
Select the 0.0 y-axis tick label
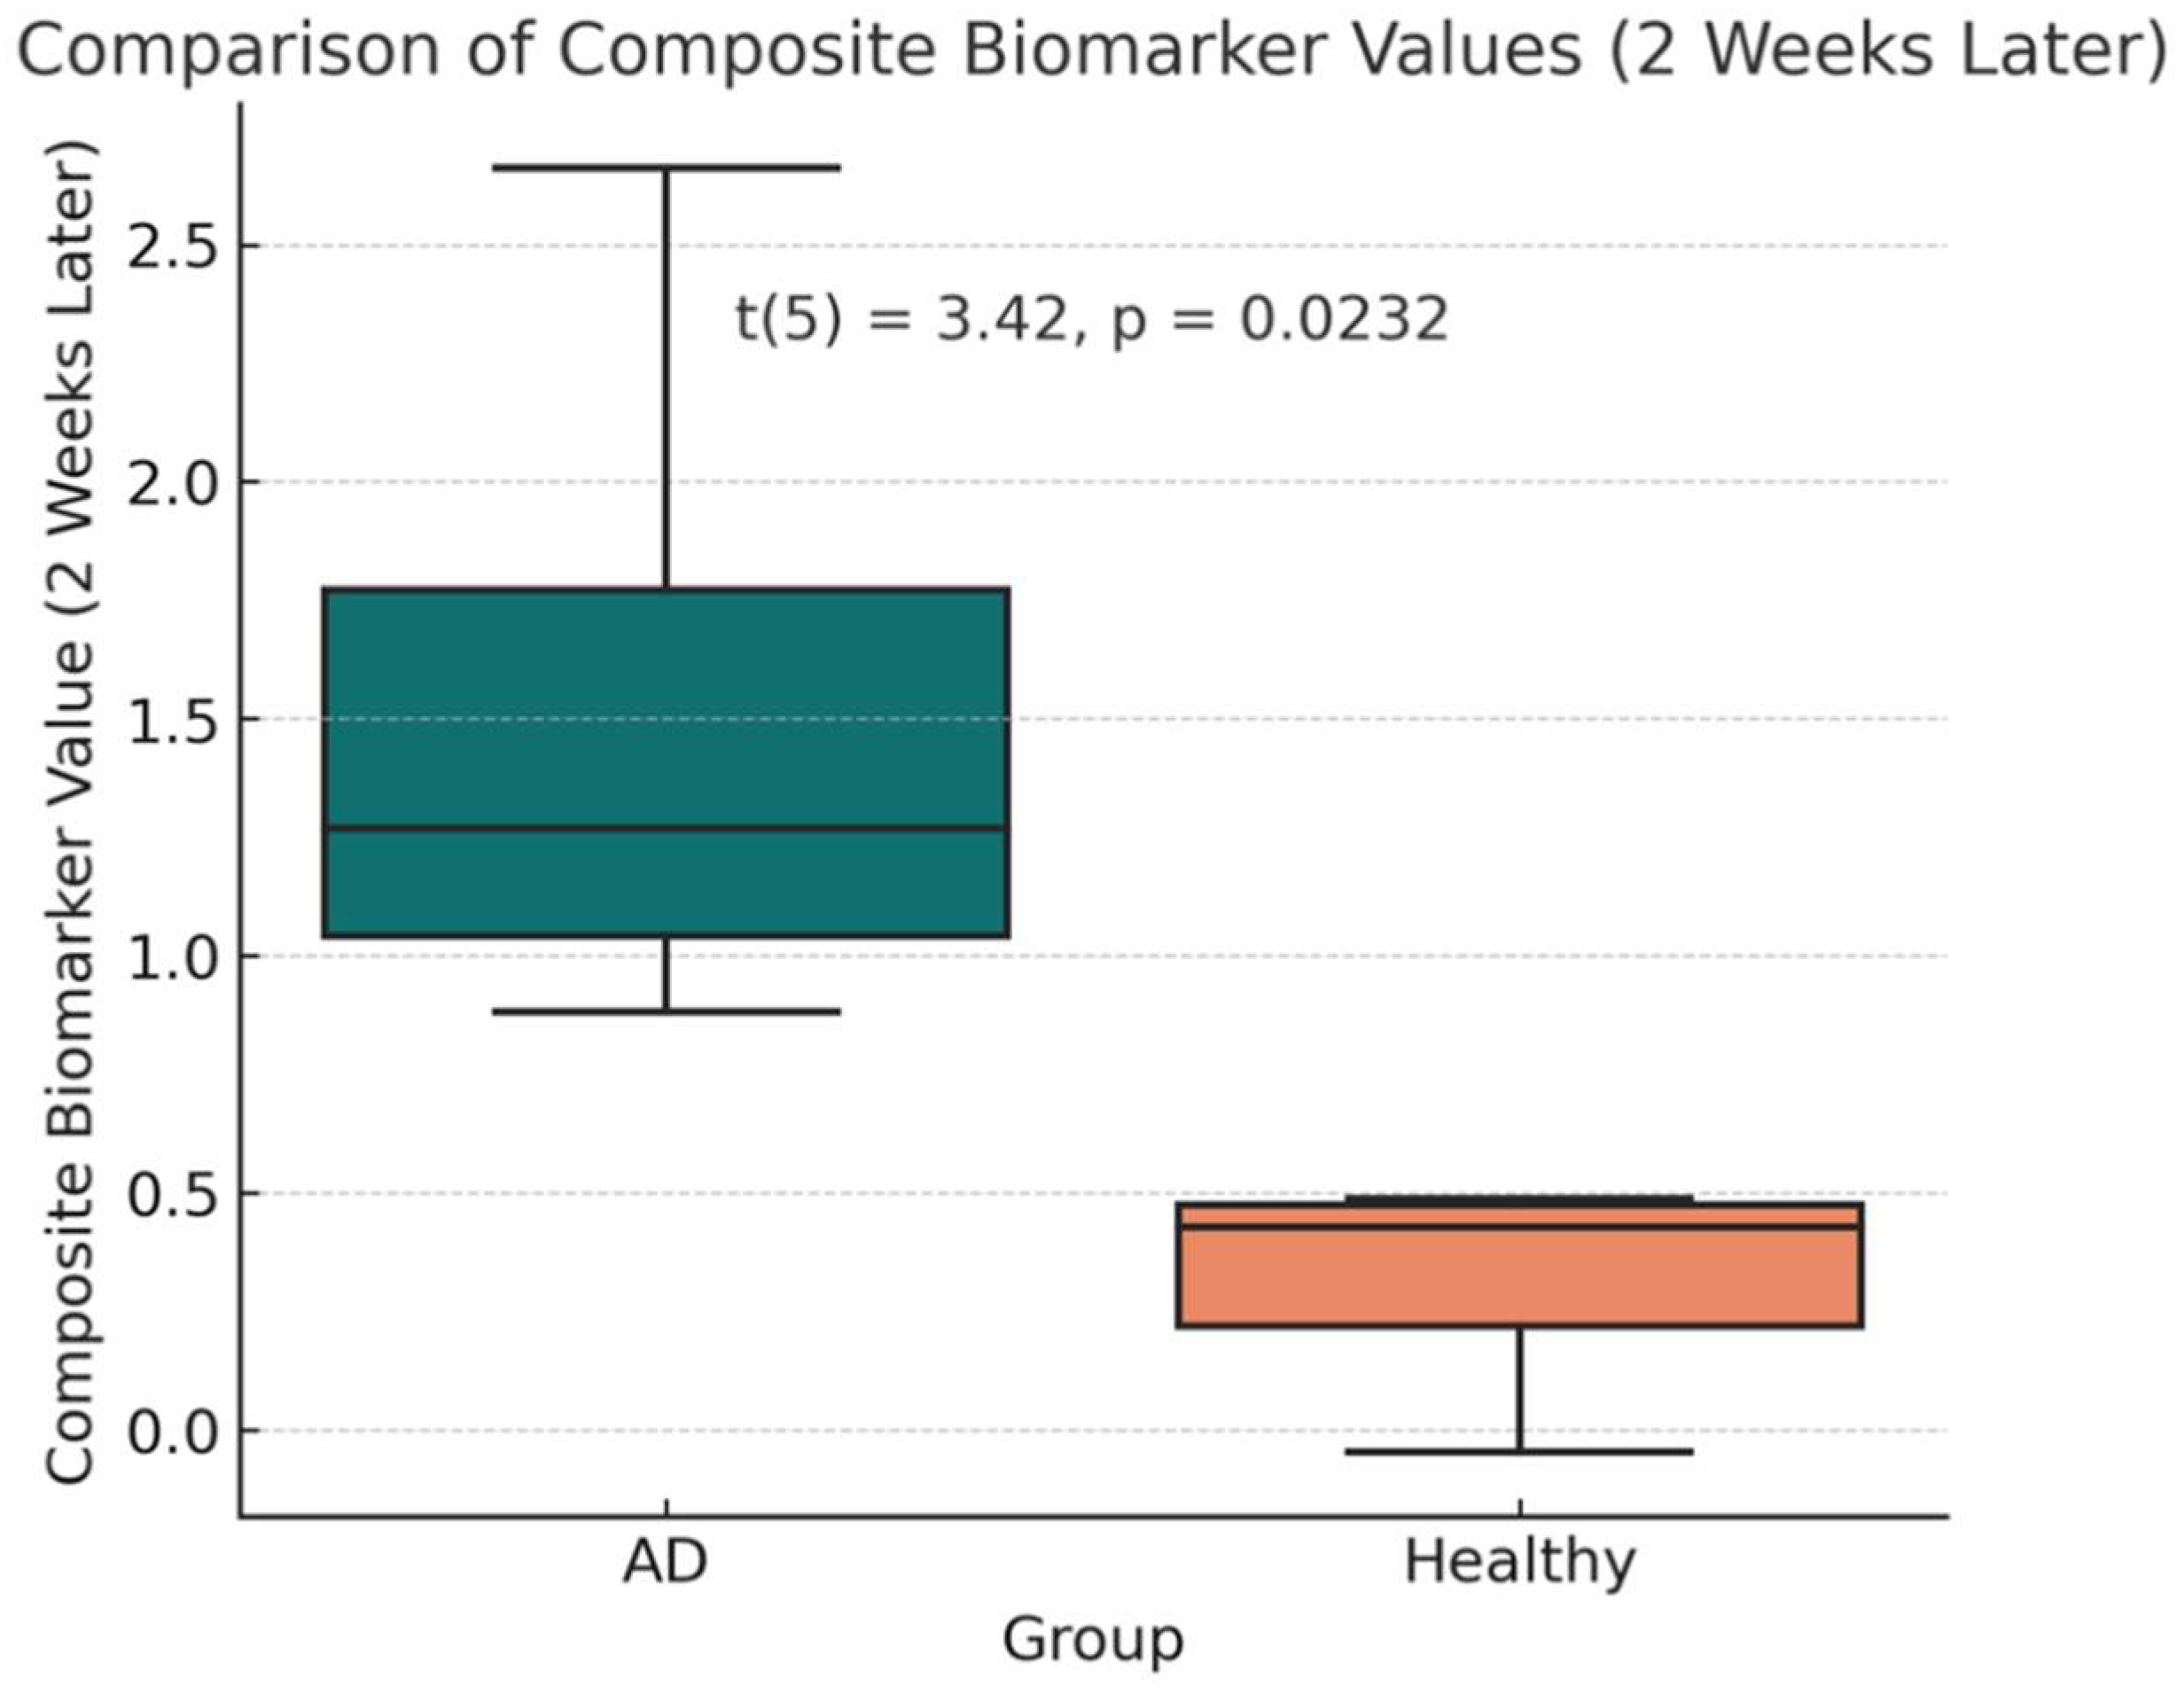[172, 1431]
